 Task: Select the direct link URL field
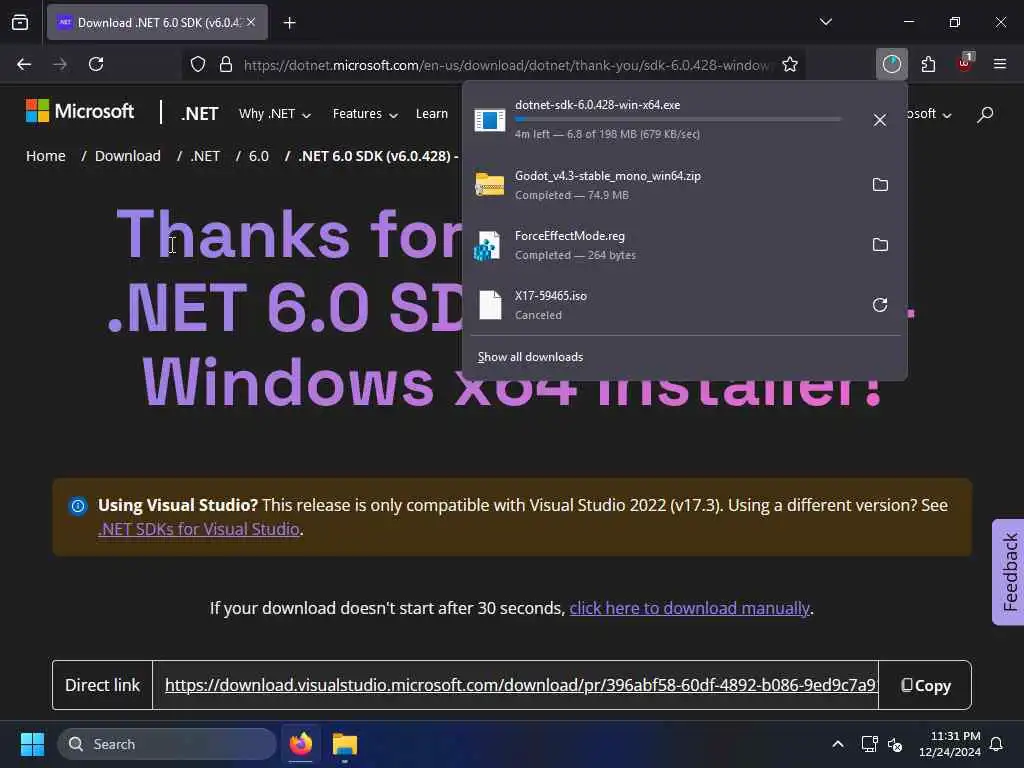pyautogui.click(x=515, y=685)
